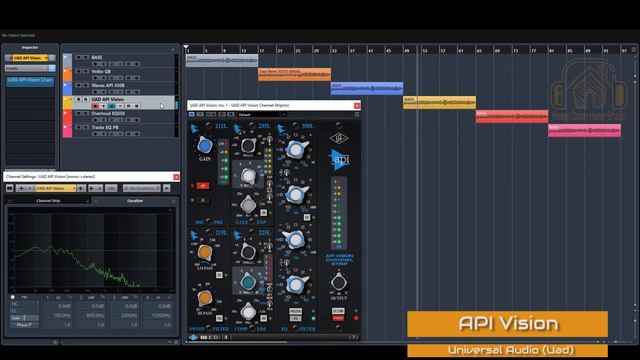The image size is (640, 360).
Task: Click the top 550L EQ band knob
Action: [x=296, y=149]
